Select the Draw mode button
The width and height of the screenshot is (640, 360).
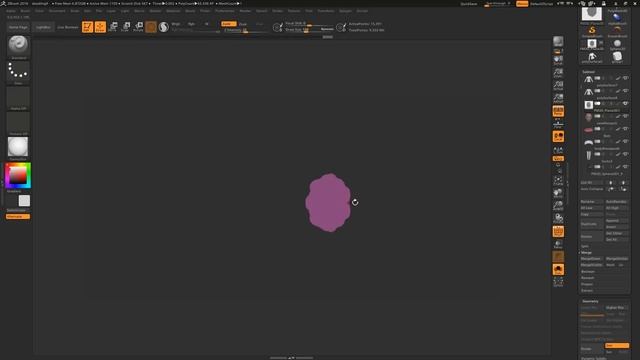pos(100,27)
